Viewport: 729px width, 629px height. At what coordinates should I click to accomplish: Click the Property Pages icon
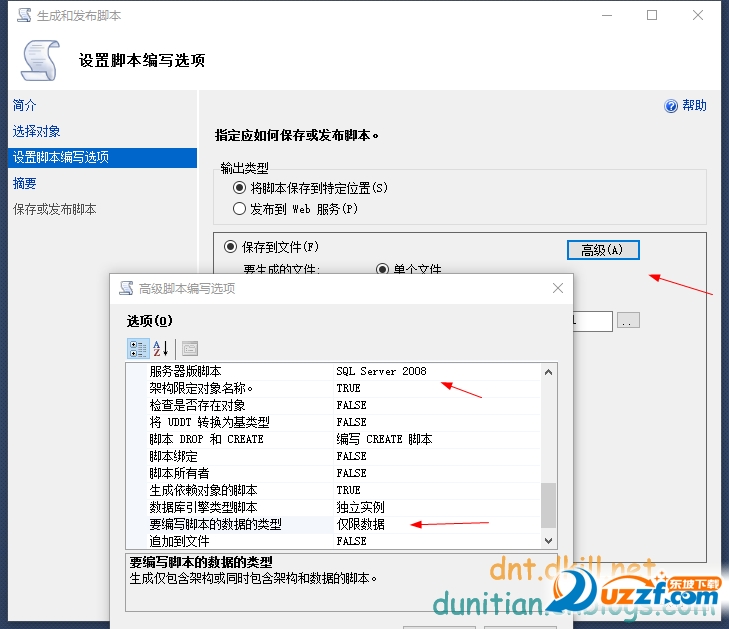[190, 348]
